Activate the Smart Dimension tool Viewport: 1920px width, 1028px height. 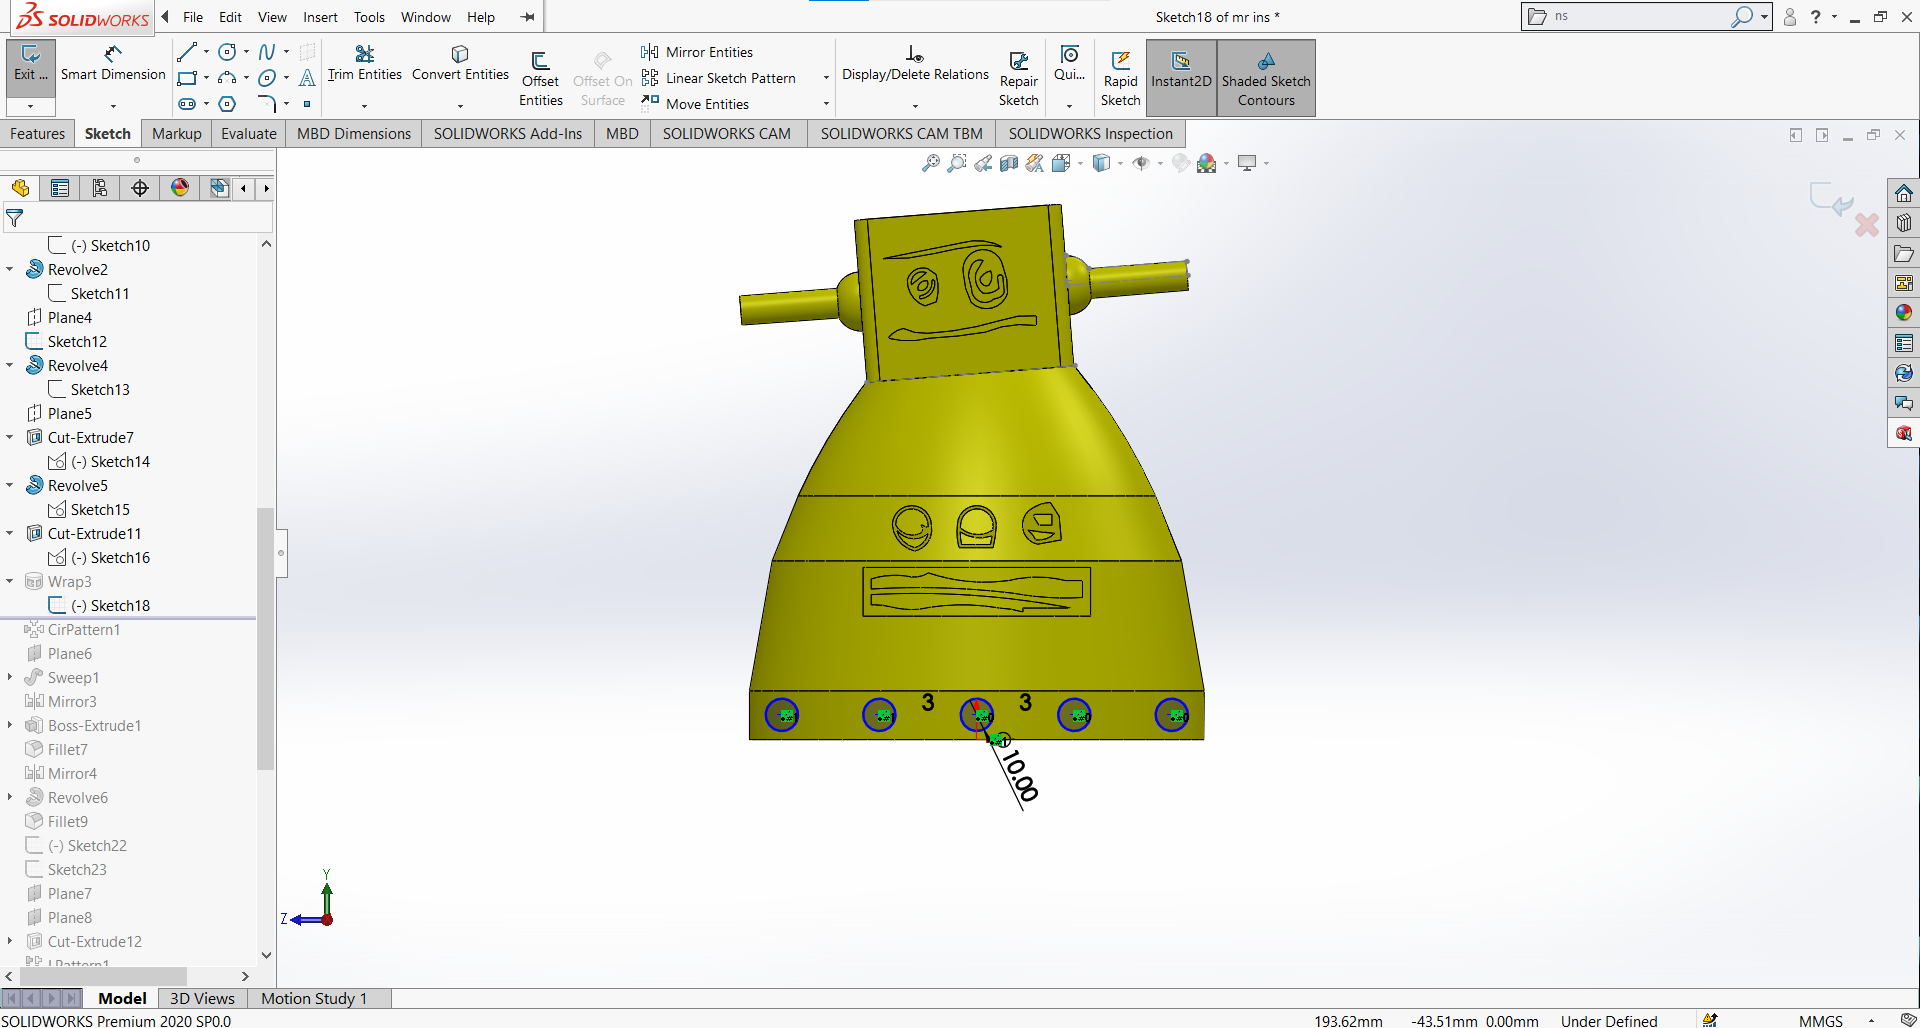(x=113, y=63)
